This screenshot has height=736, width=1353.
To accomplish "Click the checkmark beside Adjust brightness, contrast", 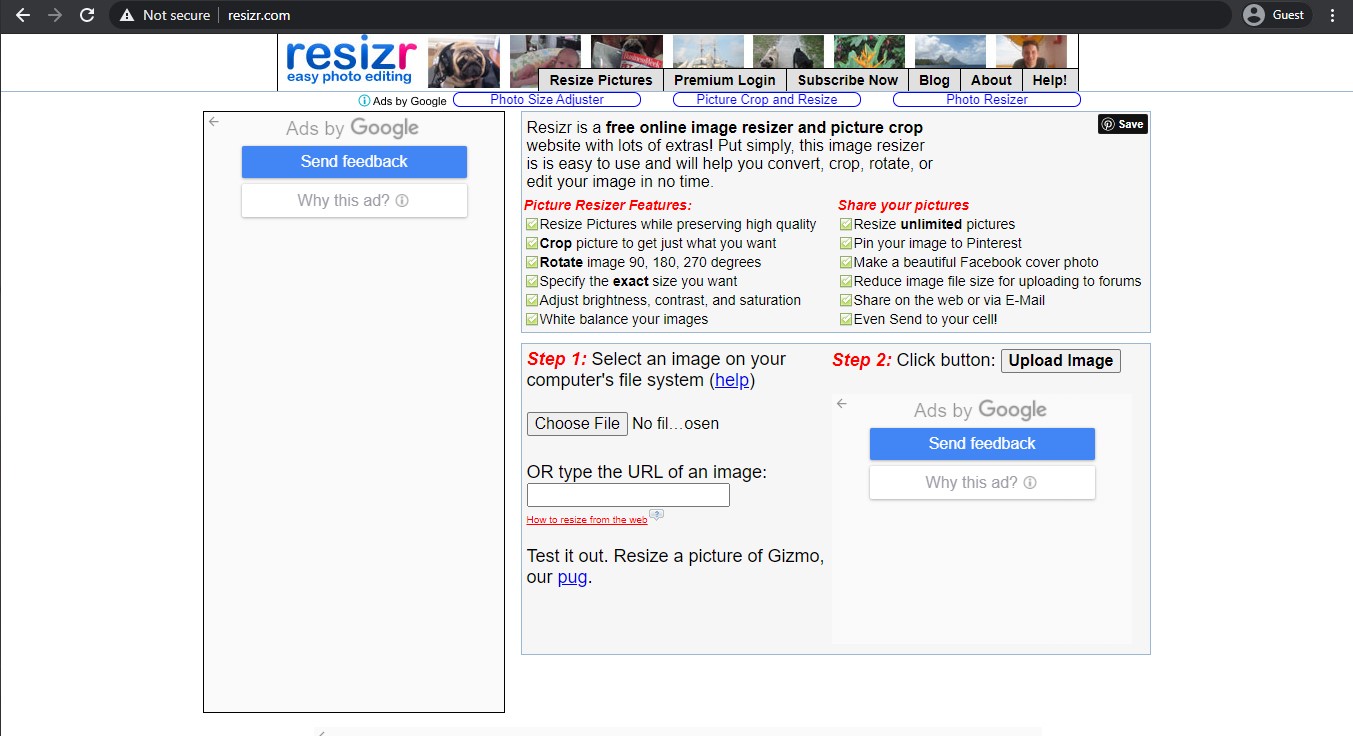I will pyautogui.click(x=532, y=301).
